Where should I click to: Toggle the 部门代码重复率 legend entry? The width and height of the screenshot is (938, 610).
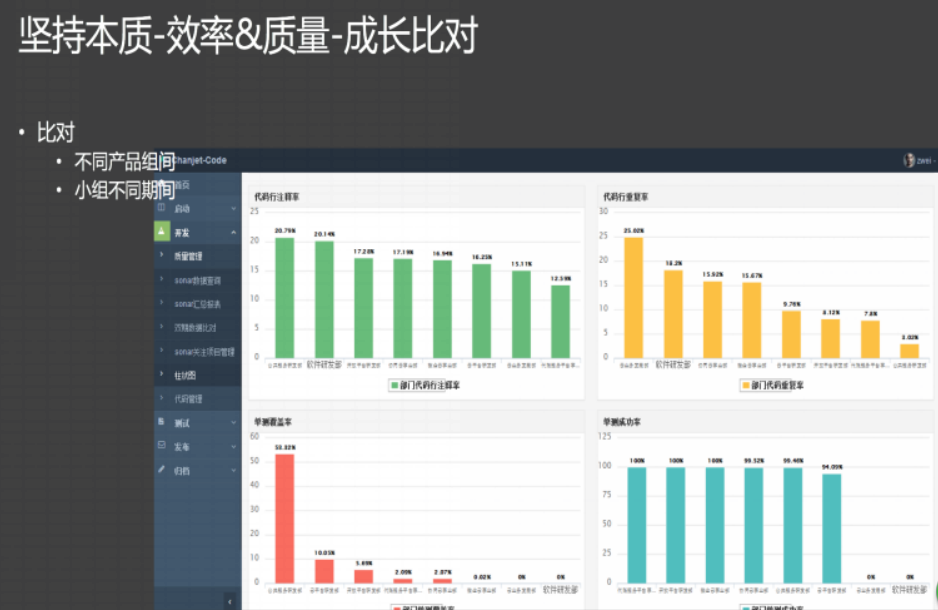(x=772, y=385)
